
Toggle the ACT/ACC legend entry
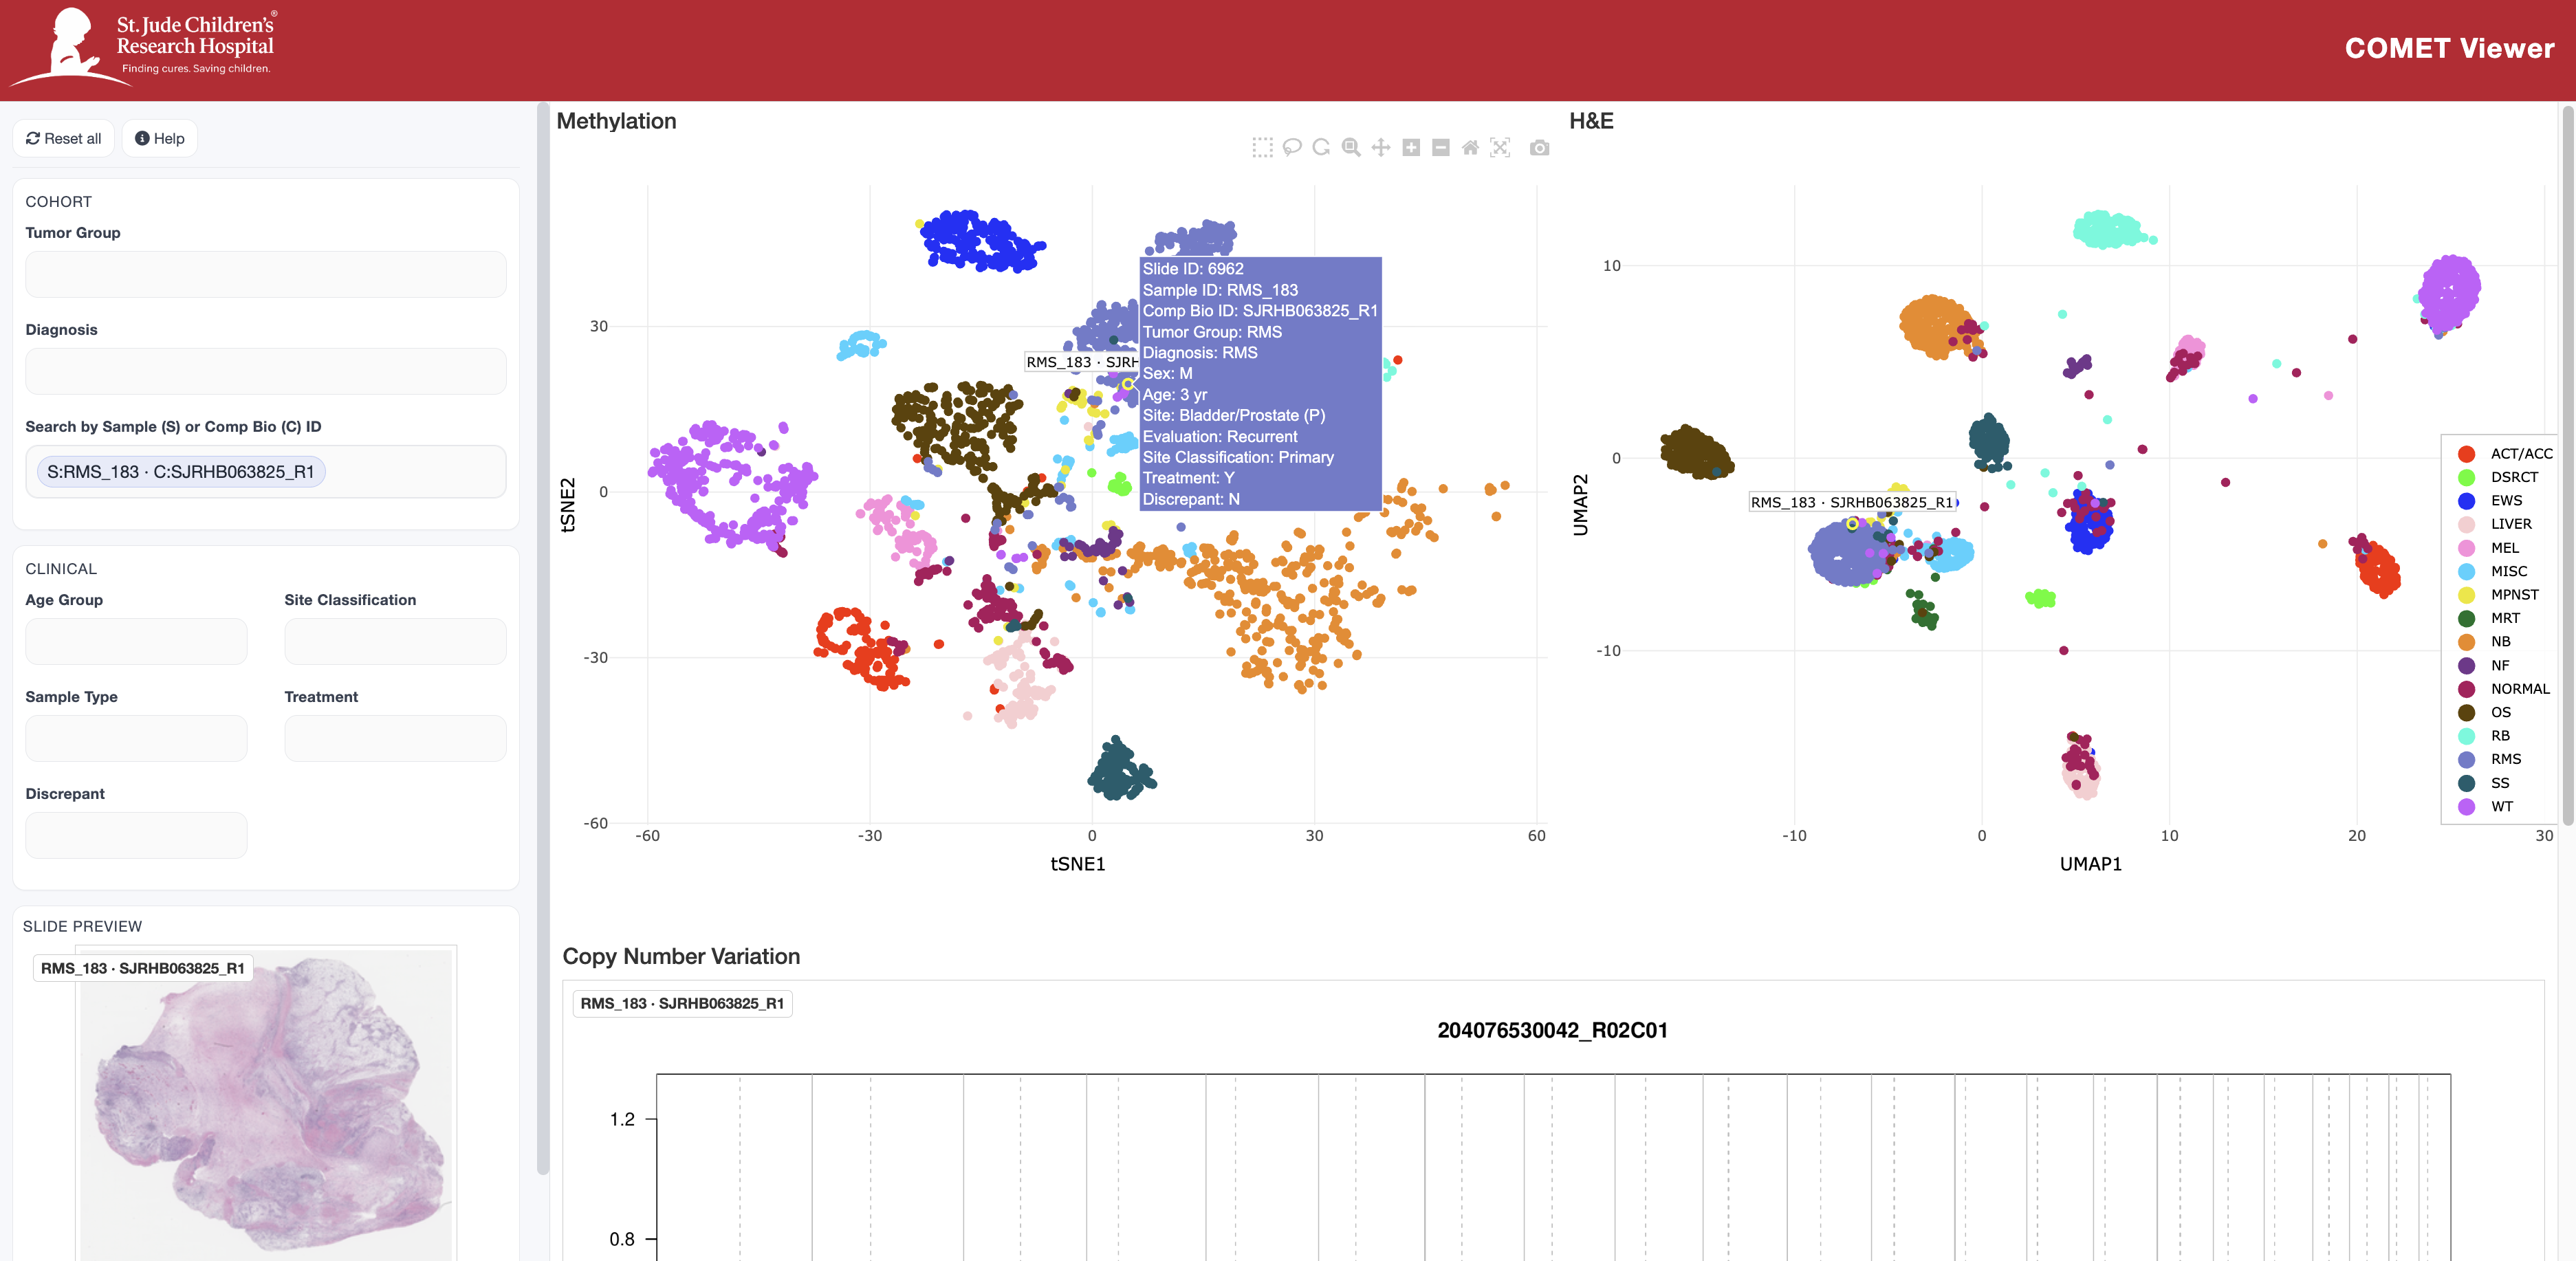2520,453
